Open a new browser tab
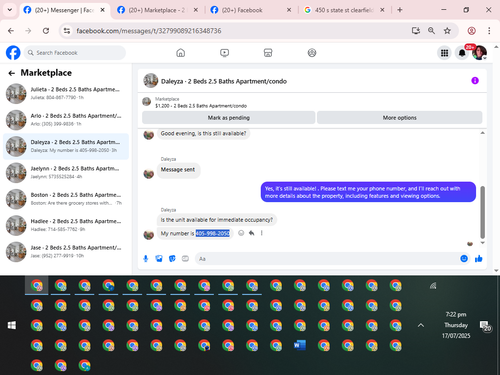The width and height of the screenshot is (500, 375). coord(400,10)
